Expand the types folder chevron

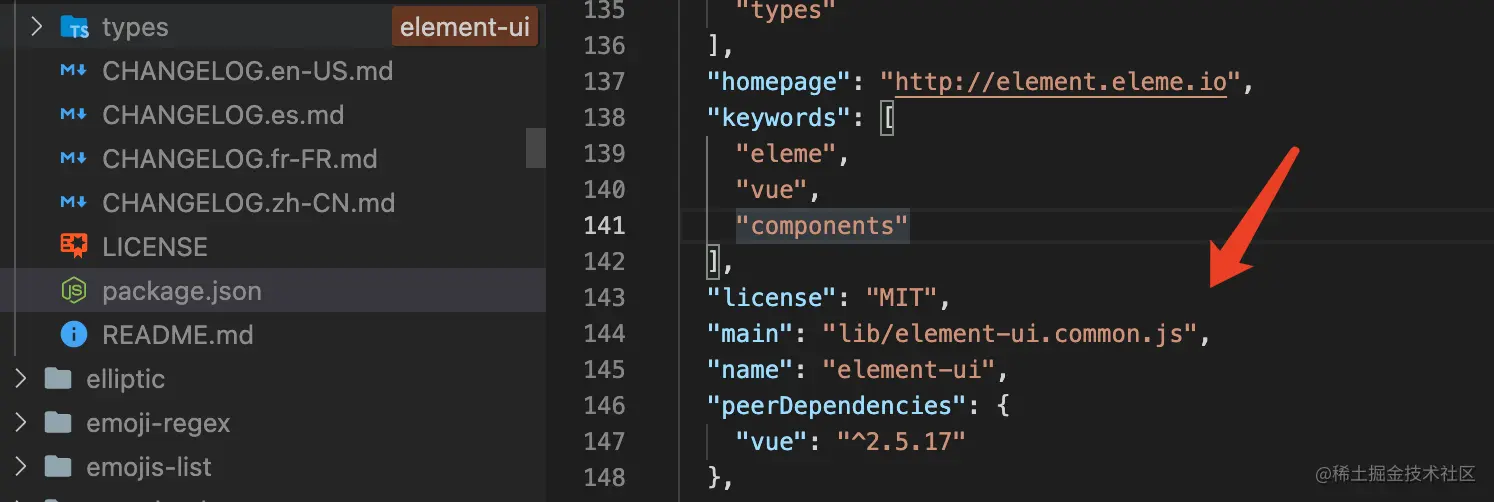[x=36, y=26]
